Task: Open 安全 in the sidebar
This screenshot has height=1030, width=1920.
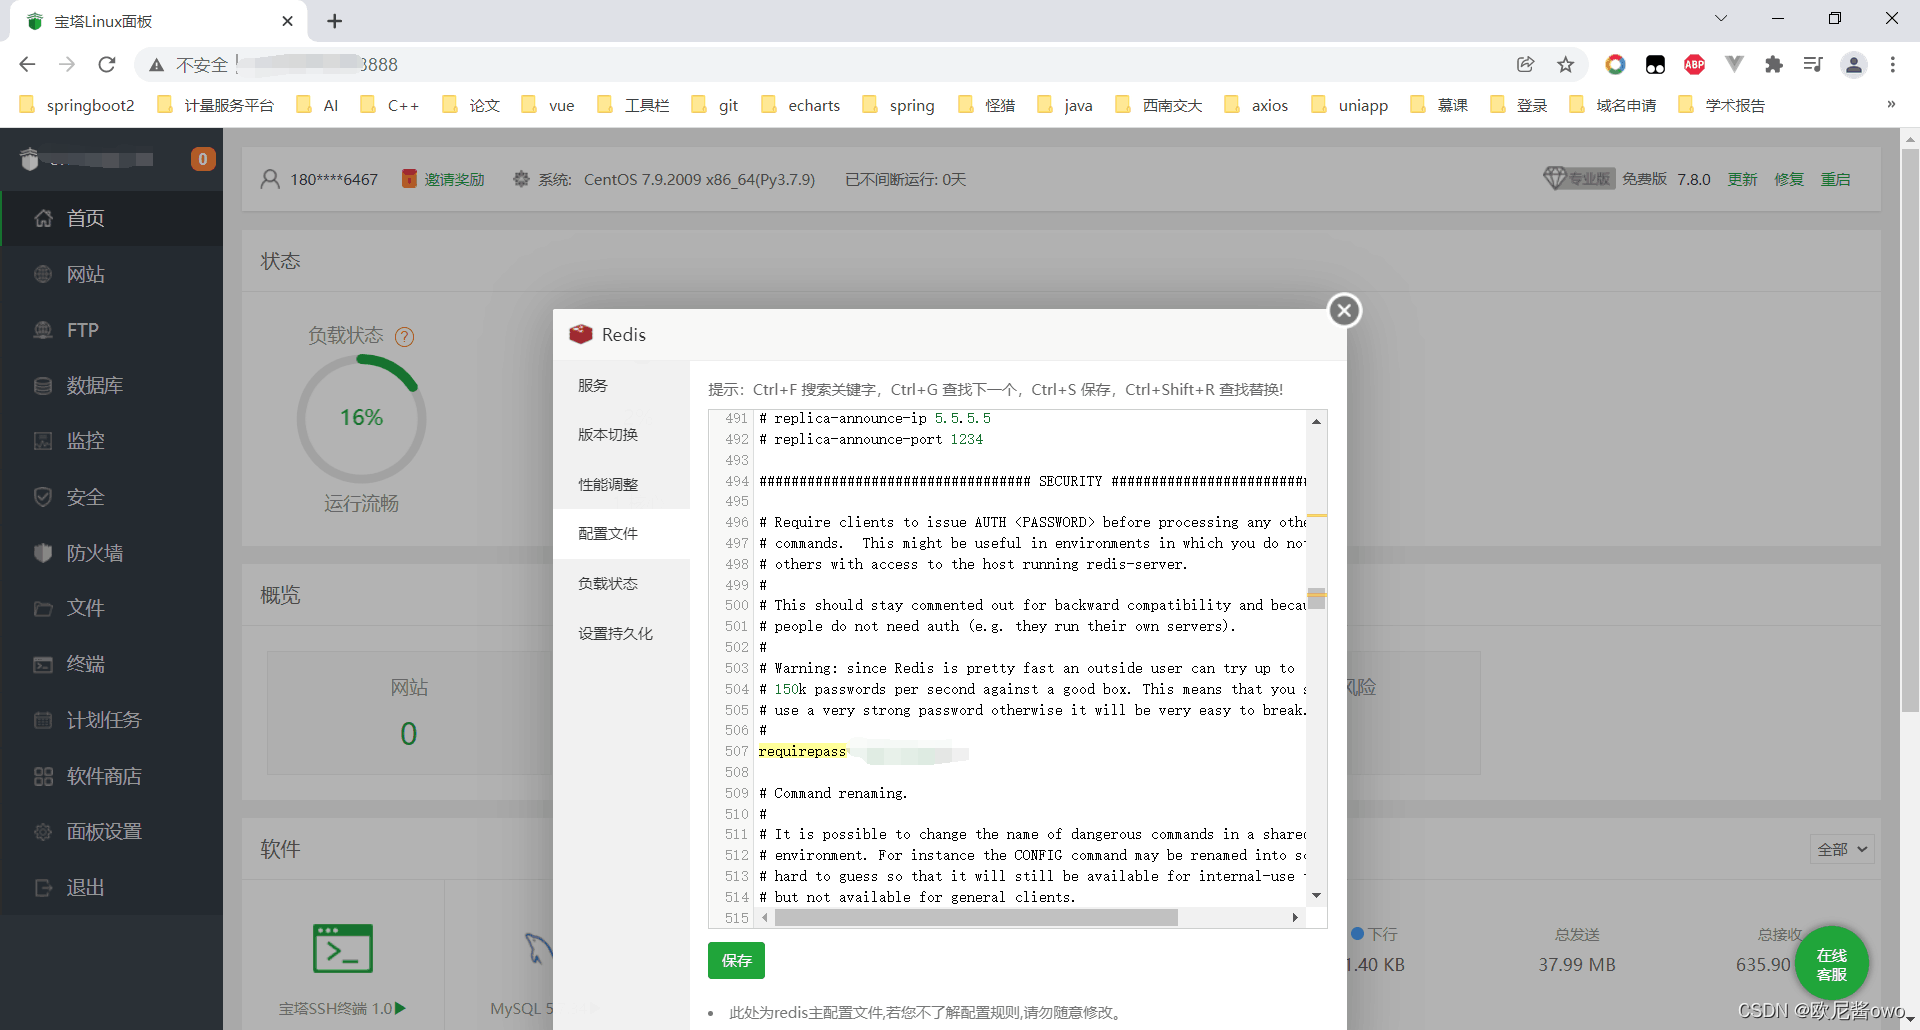Action: coord(111,497)
